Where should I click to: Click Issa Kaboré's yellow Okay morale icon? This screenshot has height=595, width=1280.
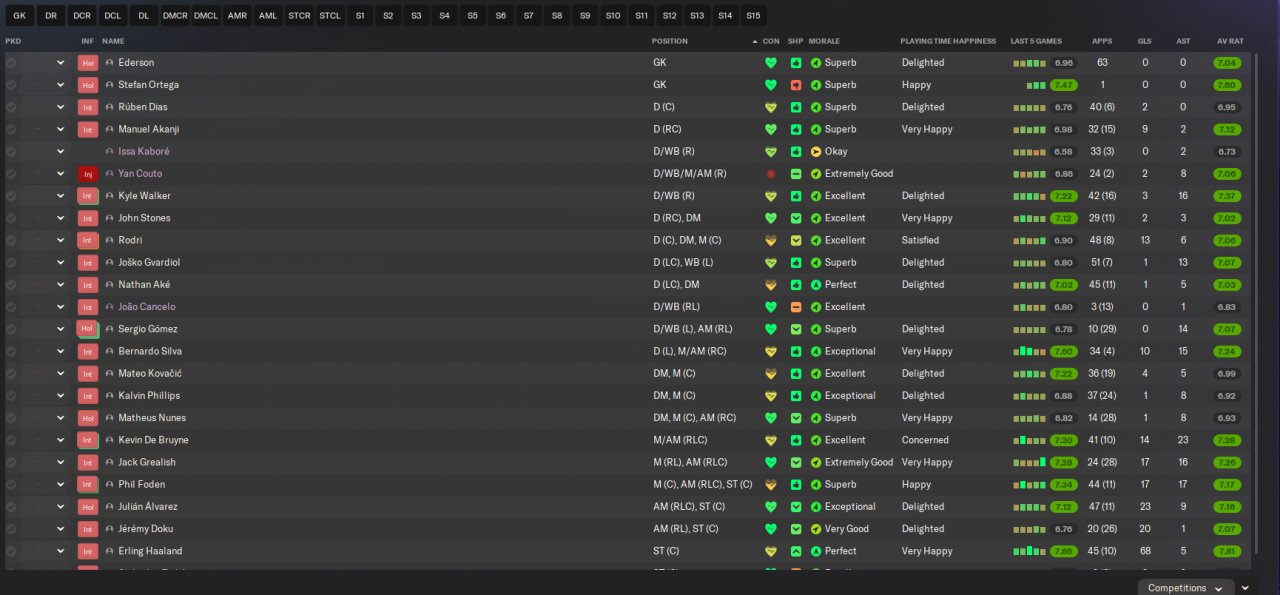point(816,152)
